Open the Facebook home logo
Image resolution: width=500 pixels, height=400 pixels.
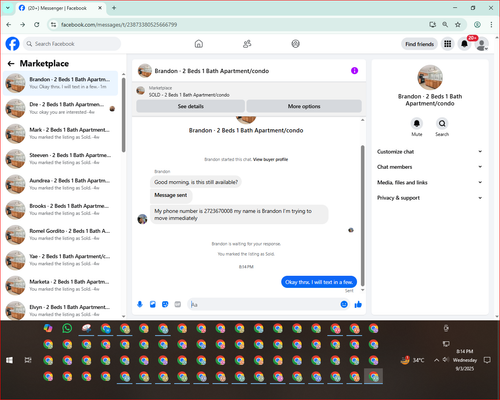(x=13, y=44)
